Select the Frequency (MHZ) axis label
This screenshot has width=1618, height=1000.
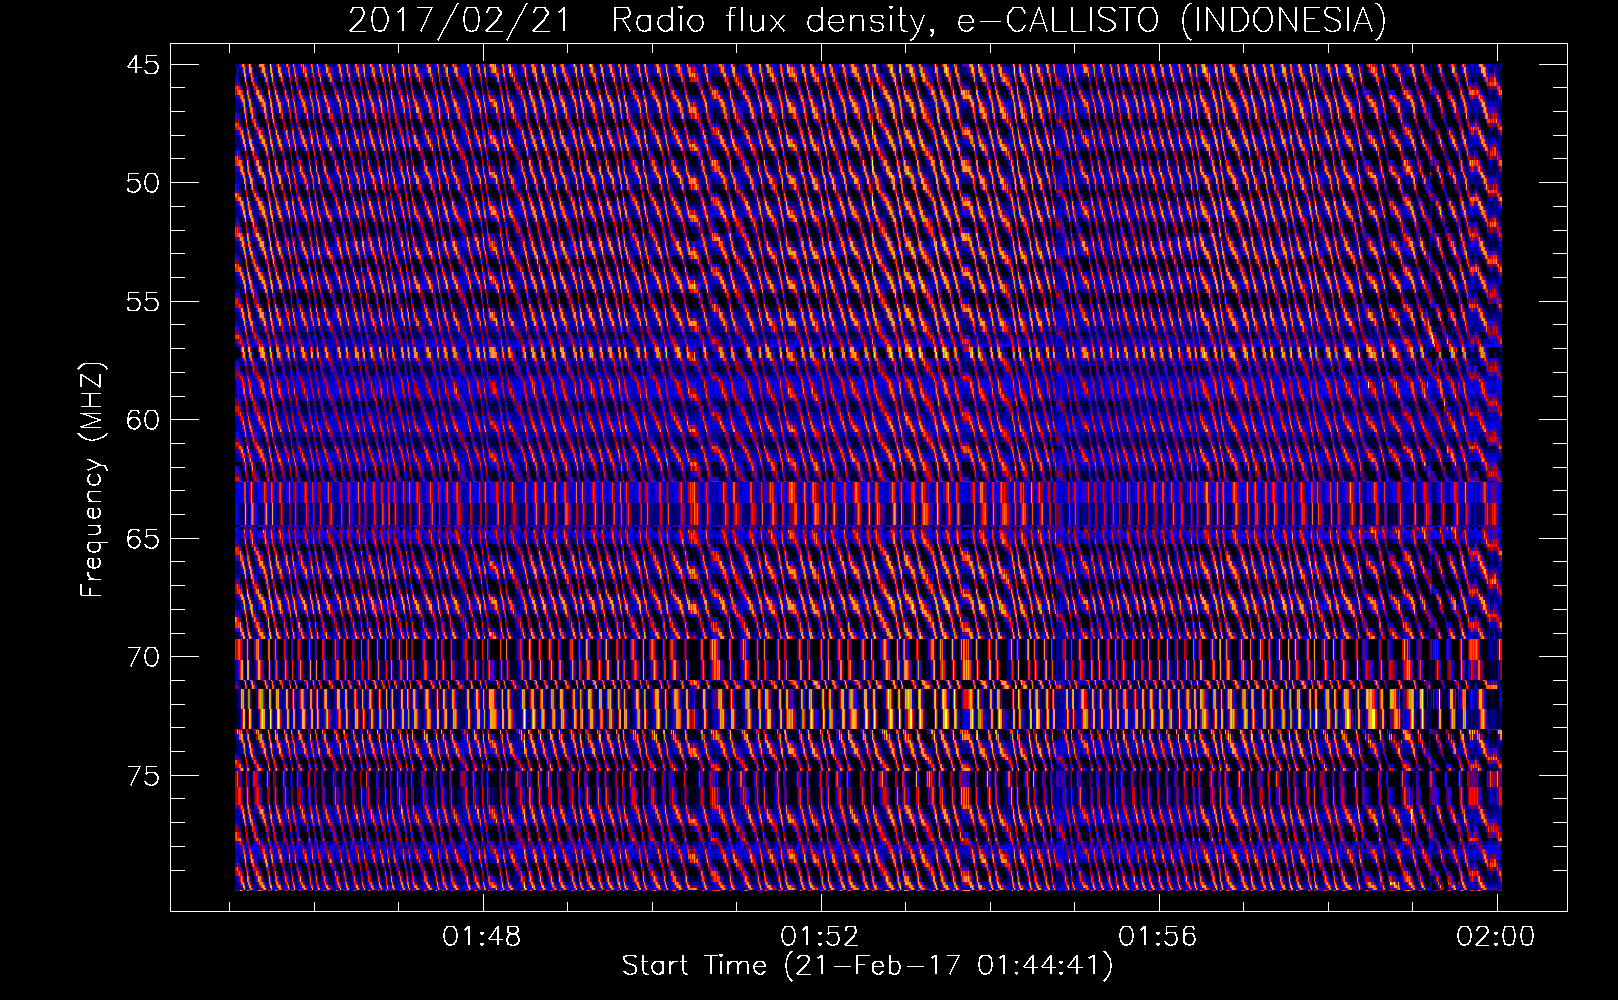[92, 480]
